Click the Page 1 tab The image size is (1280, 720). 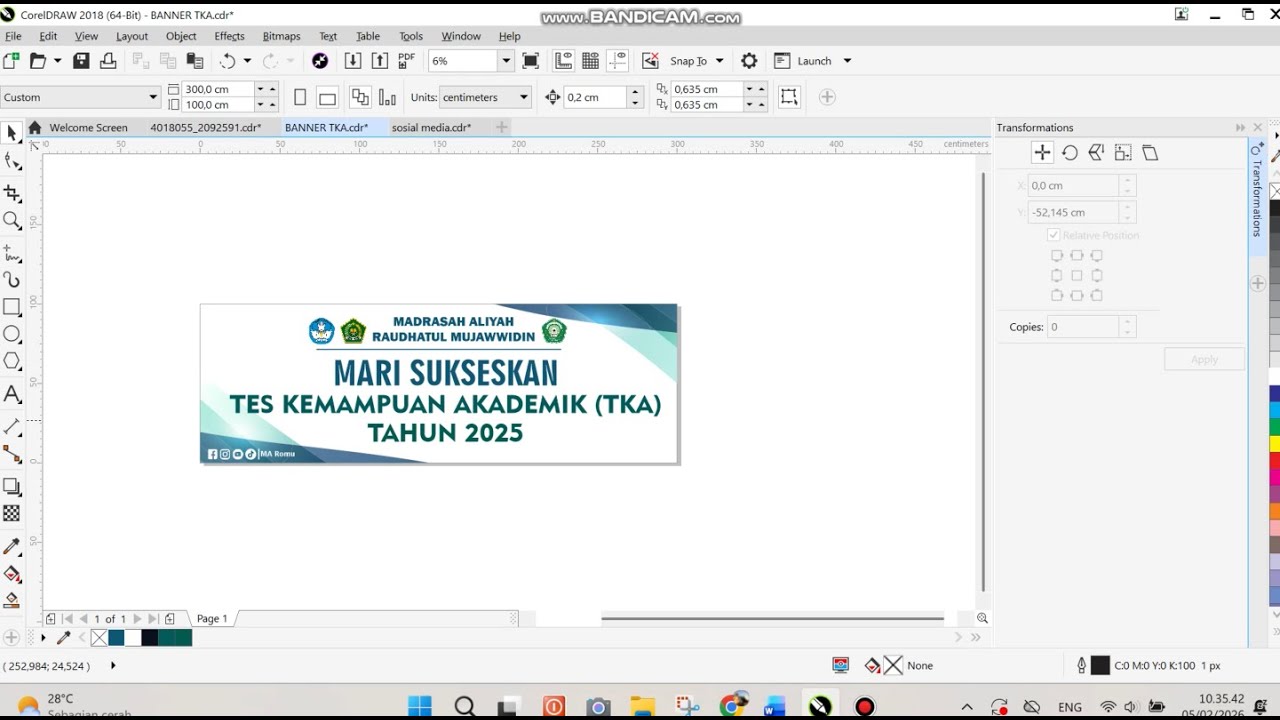212,618
